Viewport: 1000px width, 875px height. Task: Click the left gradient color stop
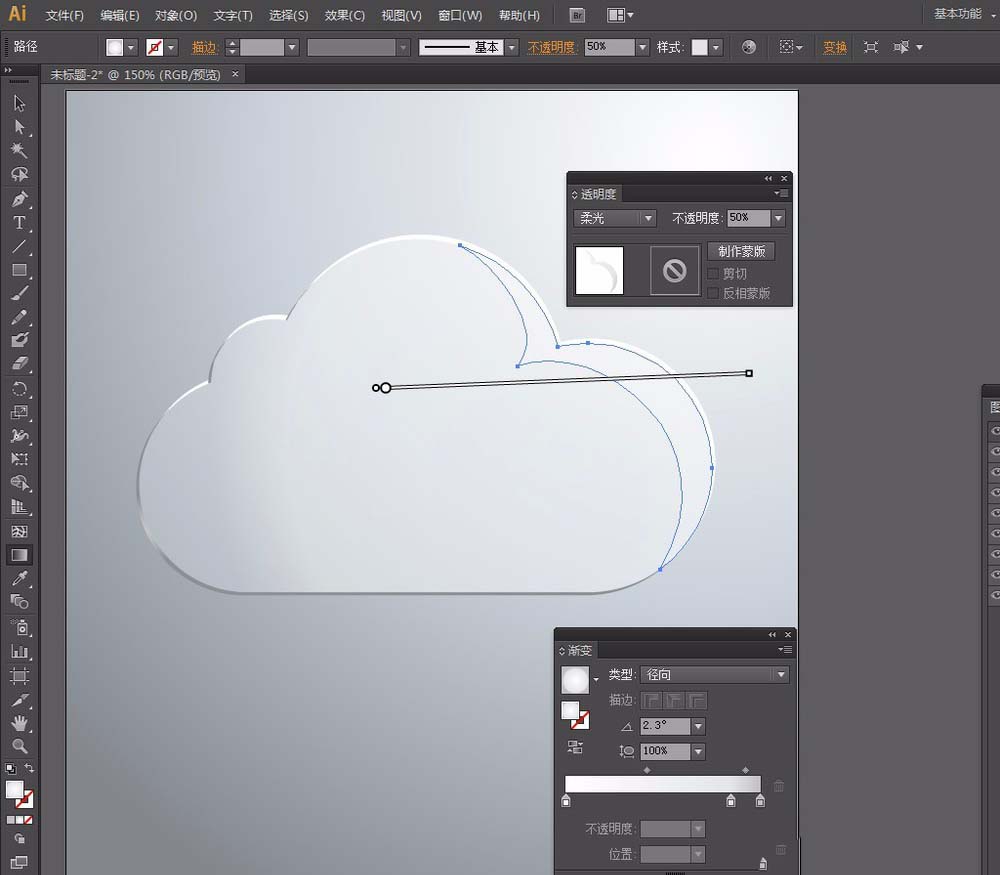(566, 800)
